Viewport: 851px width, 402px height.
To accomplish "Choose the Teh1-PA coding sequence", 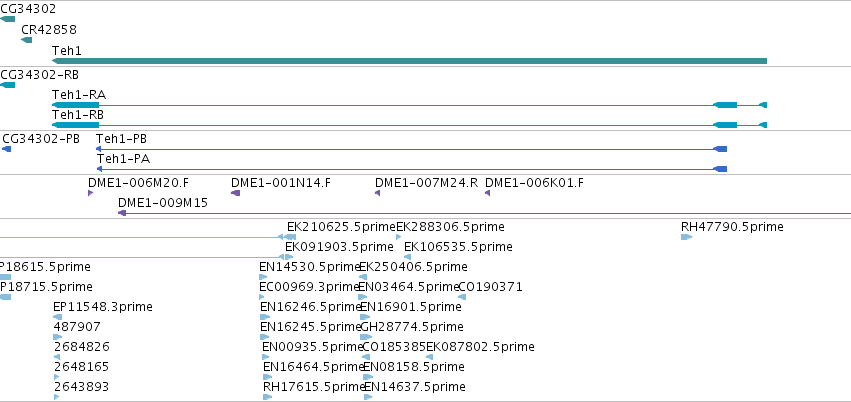I will click(411, 169).
